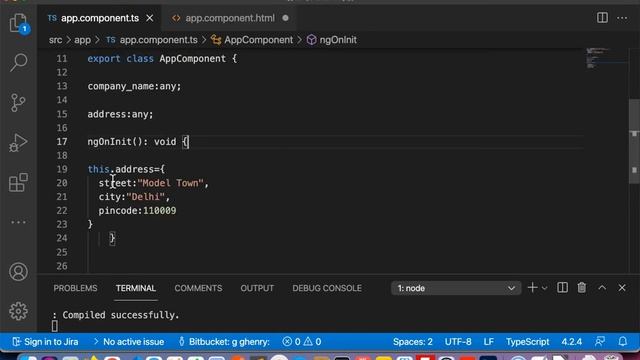Switch to the DEBUG CONSOLE panel tab
The image size is (640, 360).
pyautogui.click(x=327, y=288)
